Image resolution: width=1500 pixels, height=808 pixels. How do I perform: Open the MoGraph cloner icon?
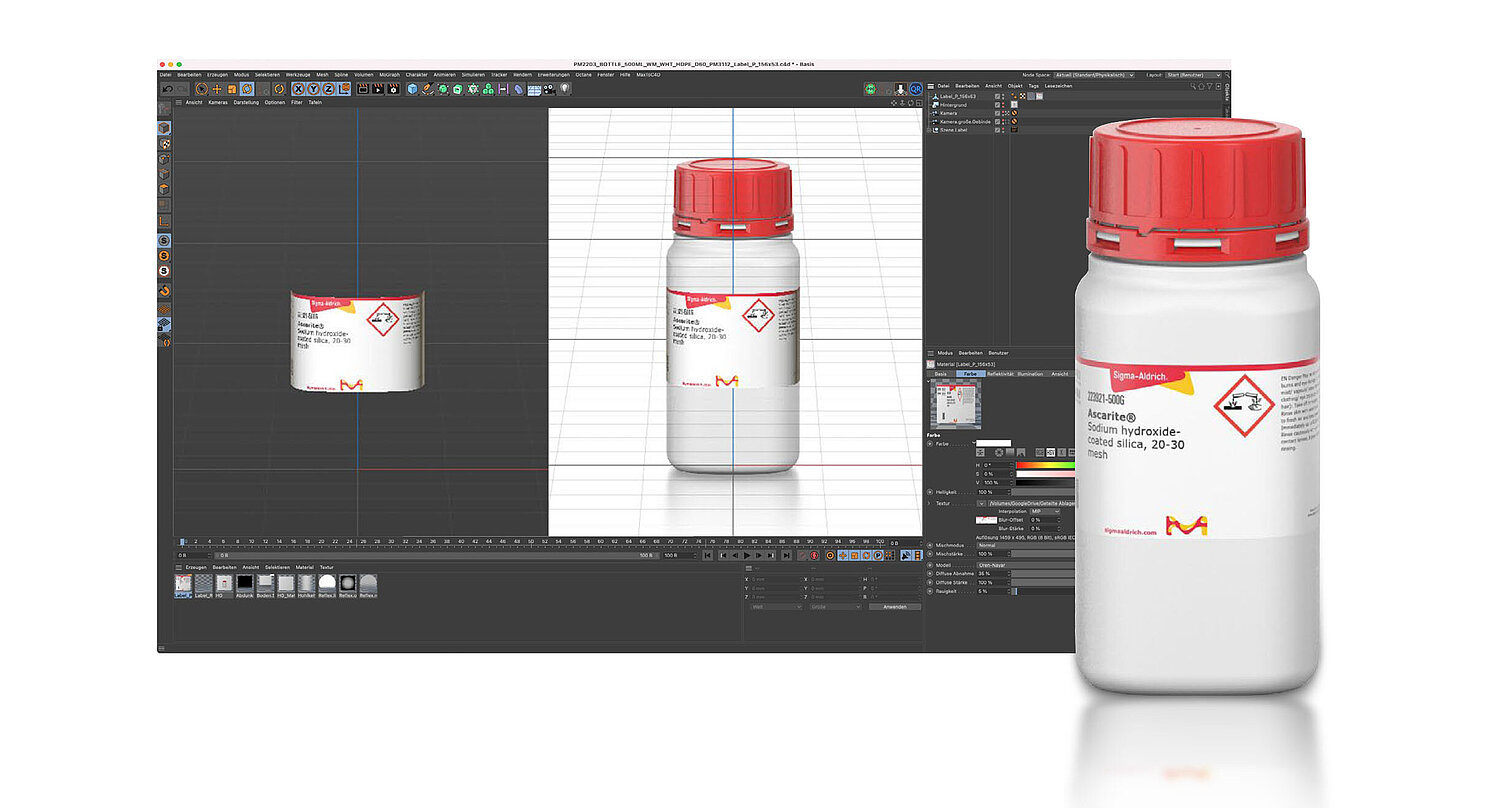pos(488,89)
